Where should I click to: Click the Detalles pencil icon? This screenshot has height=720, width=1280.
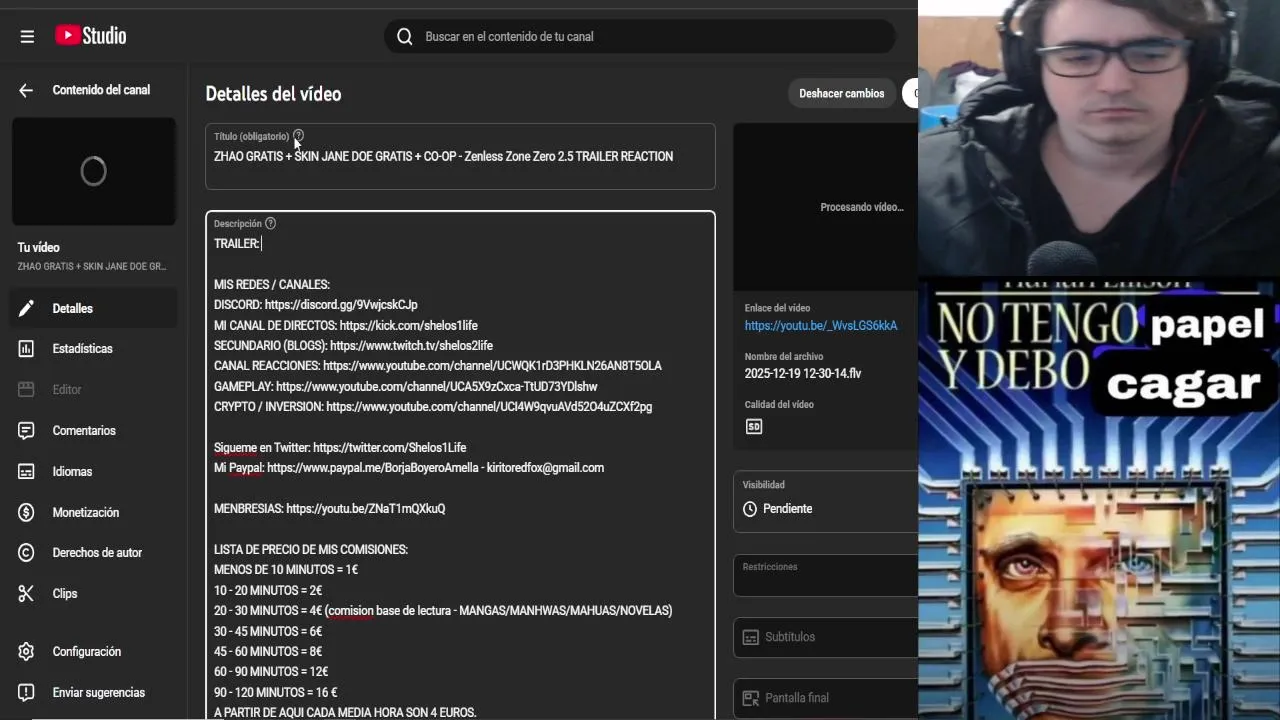pyautogui.click(x=27, y=308)
